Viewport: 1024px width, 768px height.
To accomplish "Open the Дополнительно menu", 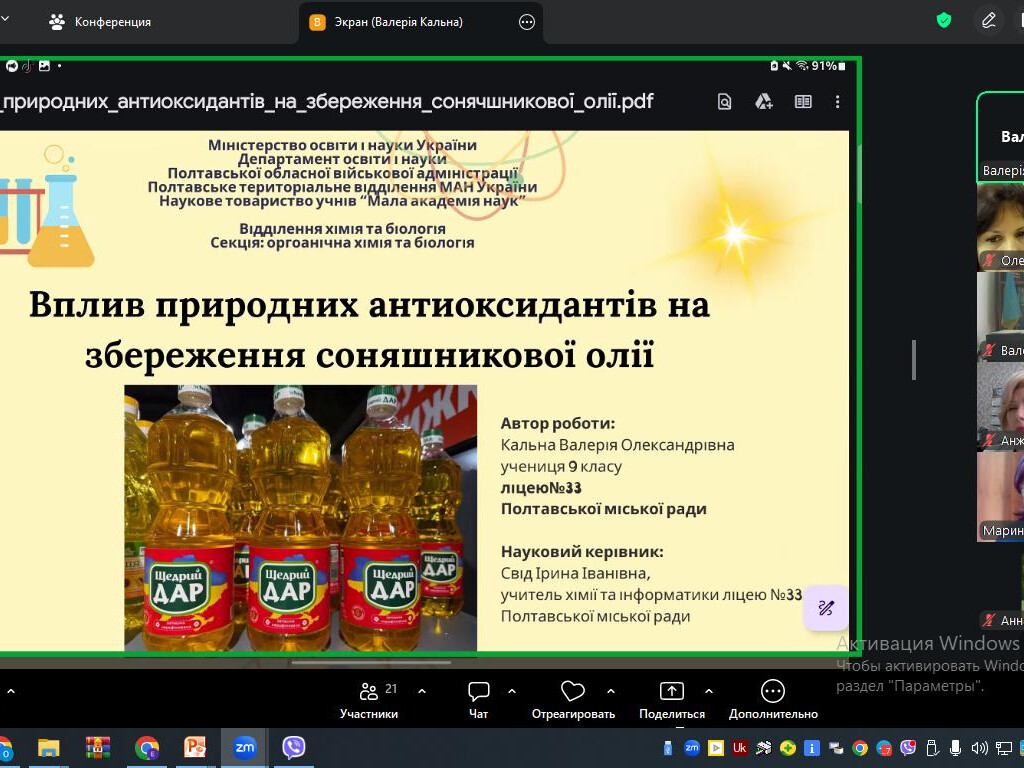I will click(773, 700).
